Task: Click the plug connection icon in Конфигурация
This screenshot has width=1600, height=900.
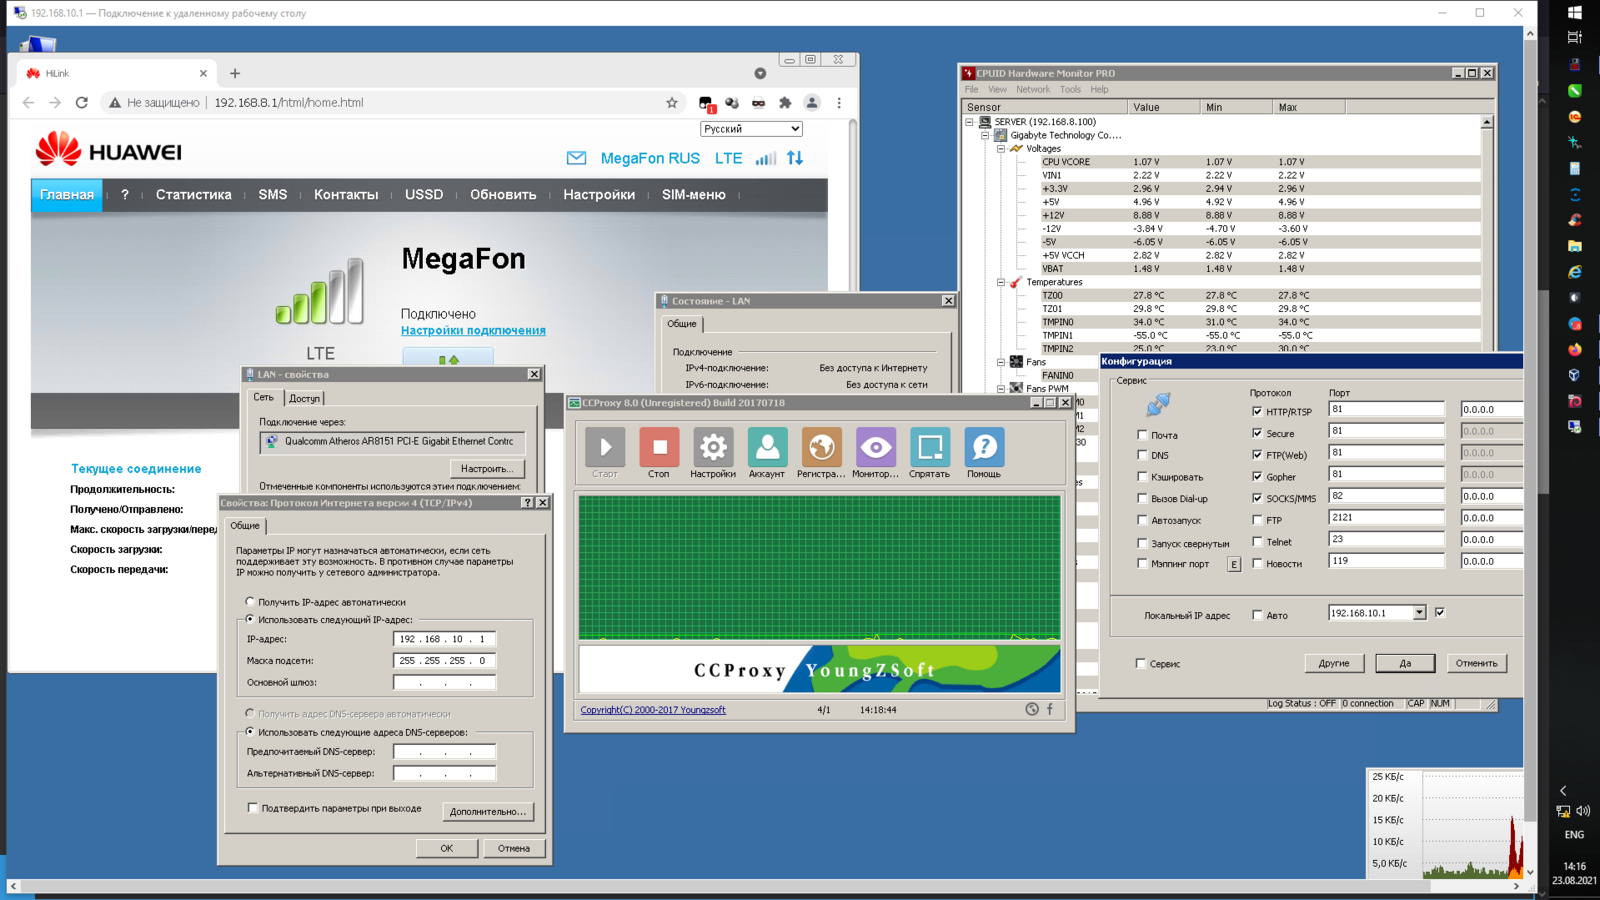Action: (1158, 404)
